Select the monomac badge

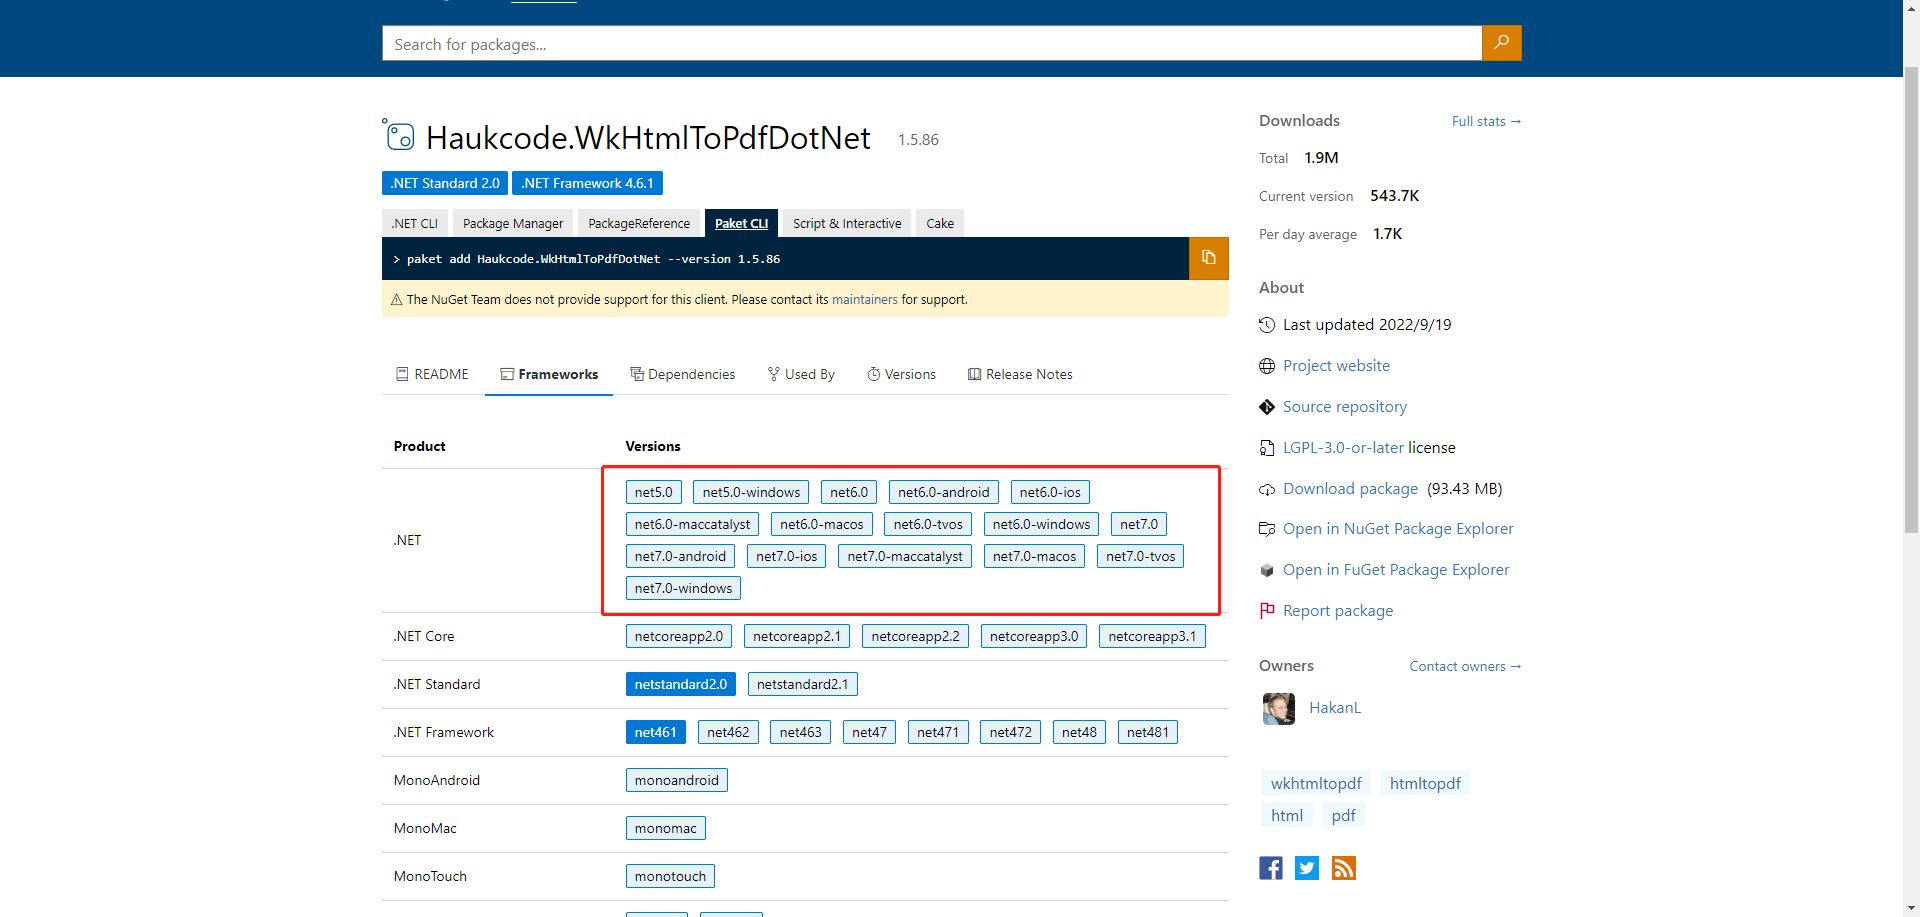pyautogui.click(x=666, y=828)
